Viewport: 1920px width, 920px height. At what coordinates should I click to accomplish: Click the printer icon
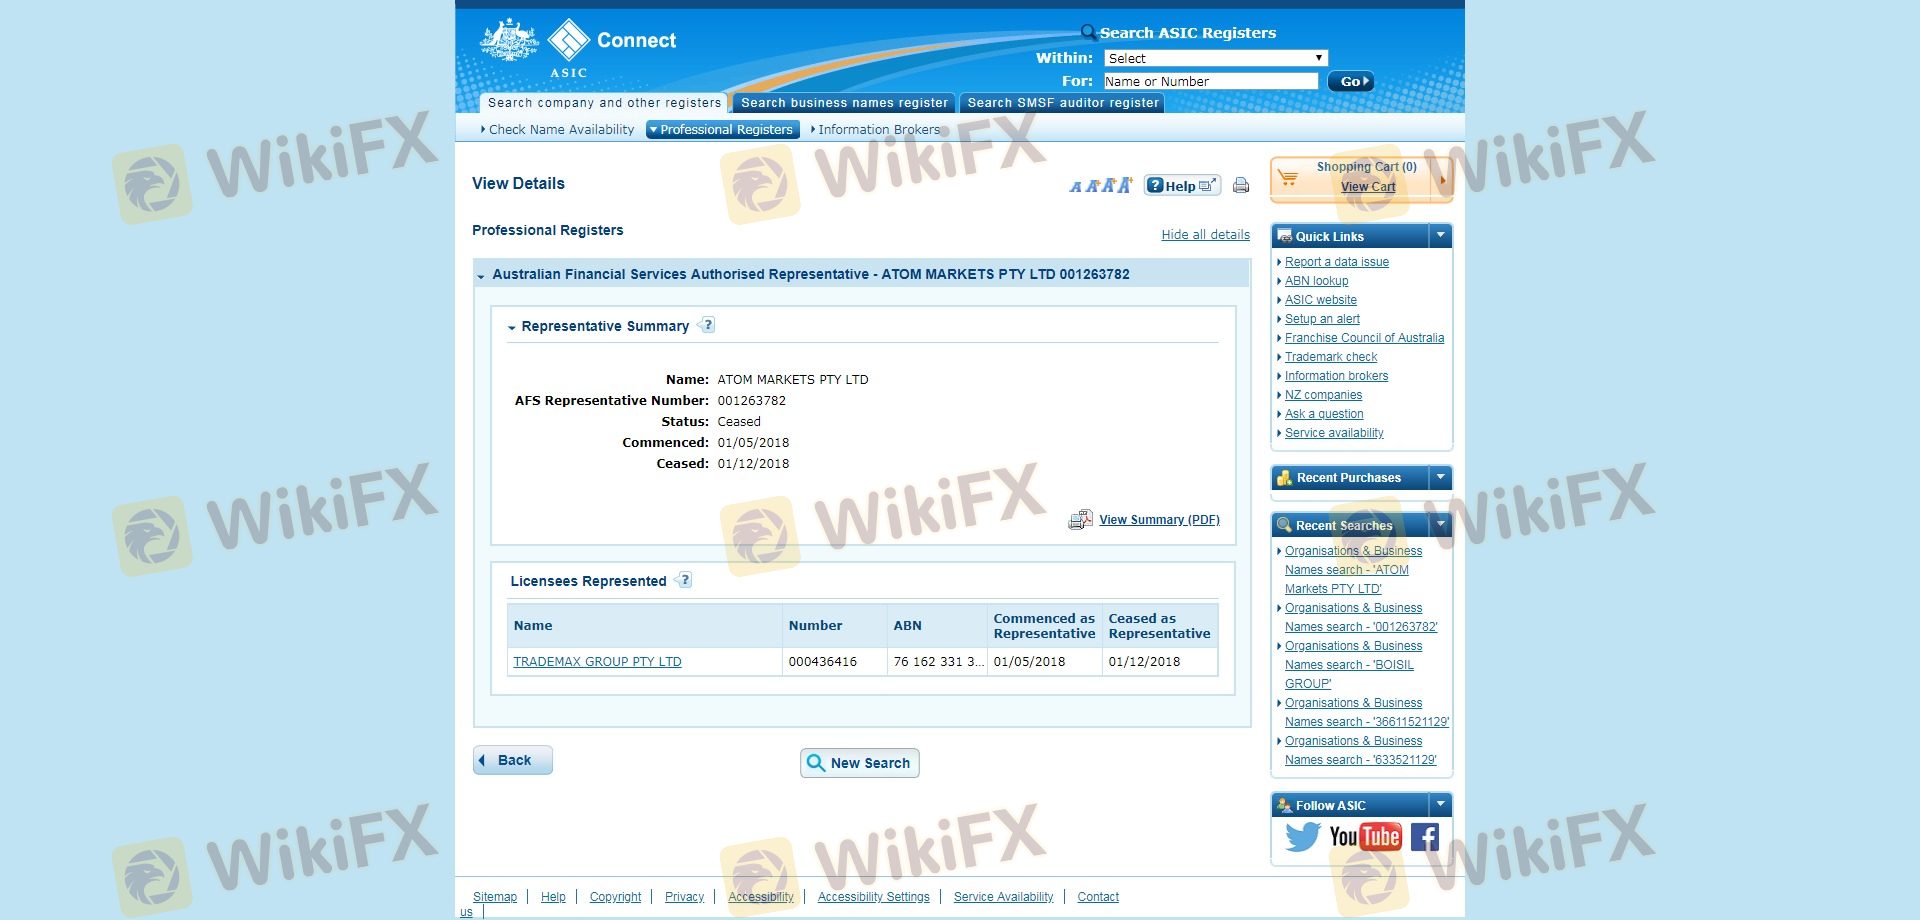click(x=1241, y=185)
